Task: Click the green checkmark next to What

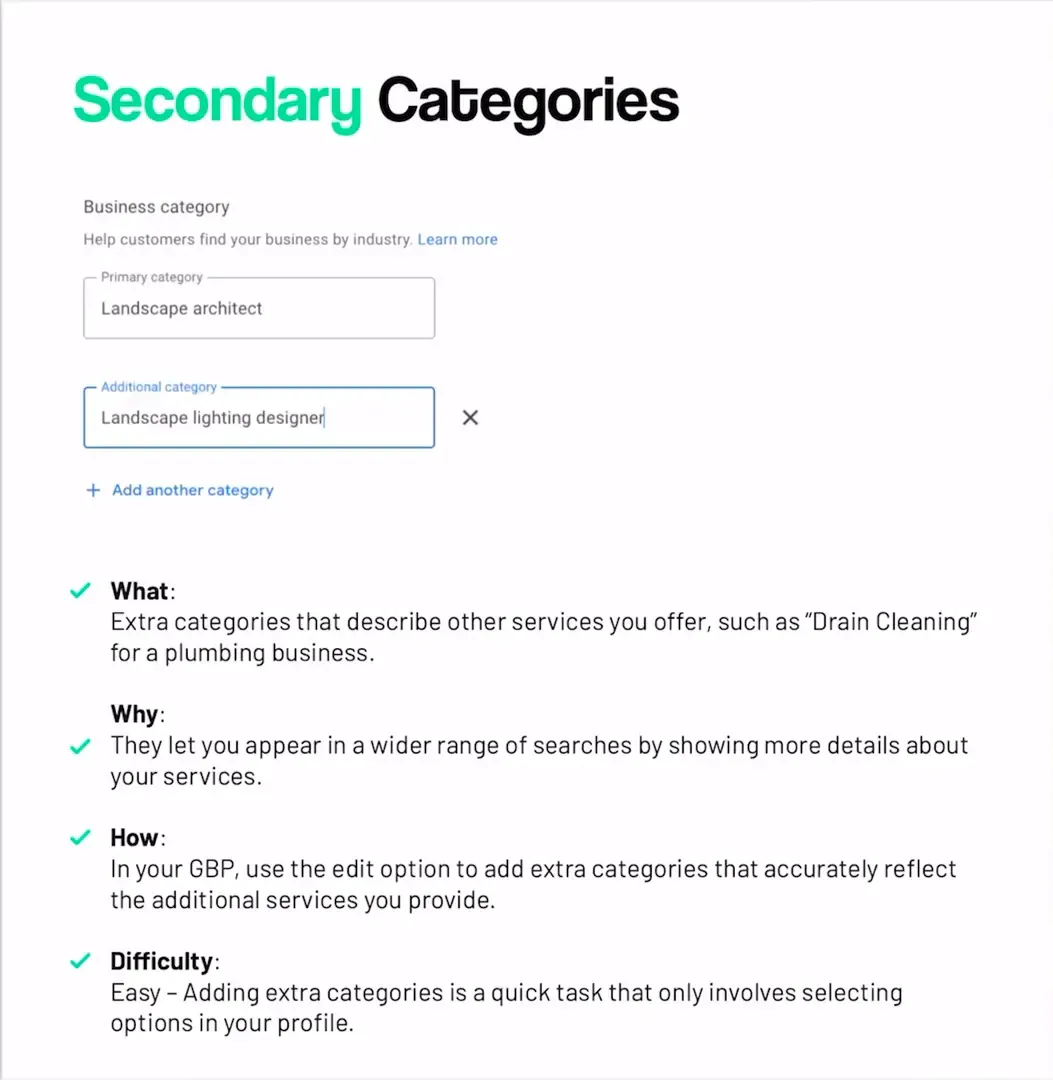Action: point(80,590)
